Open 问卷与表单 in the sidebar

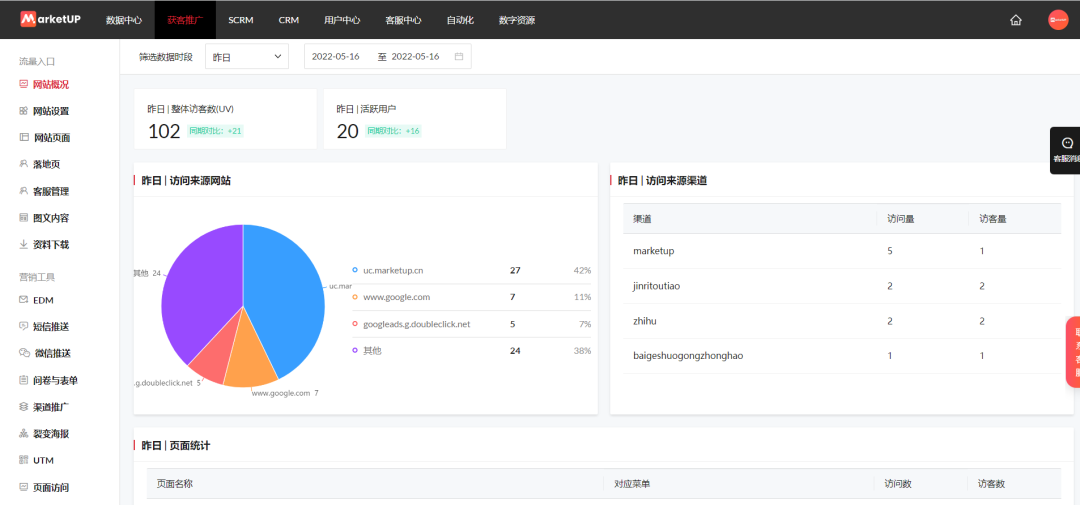pyautogui.click(x=56, y=380)
